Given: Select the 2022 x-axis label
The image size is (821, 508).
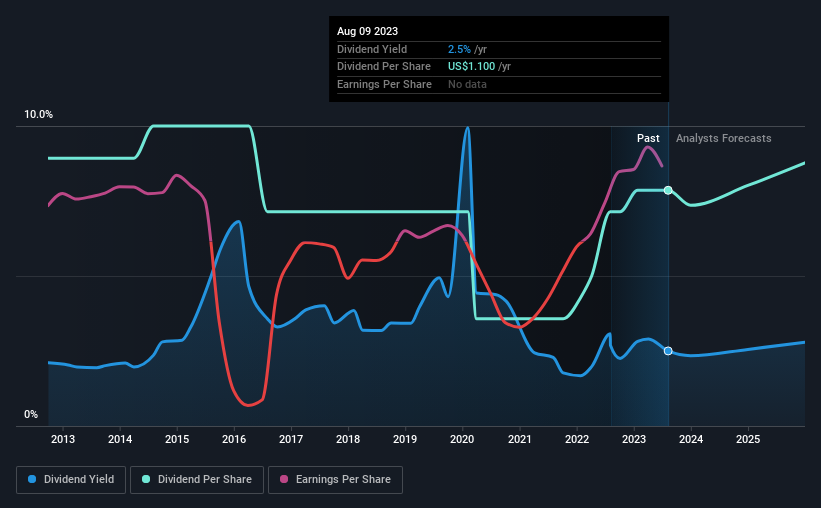Looking at the screenshot, I should pos(577,439).
